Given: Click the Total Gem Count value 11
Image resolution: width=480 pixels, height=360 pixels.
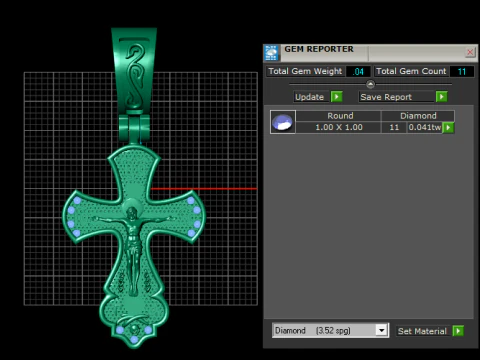Looking at the screenshot, I should [462, 71].
